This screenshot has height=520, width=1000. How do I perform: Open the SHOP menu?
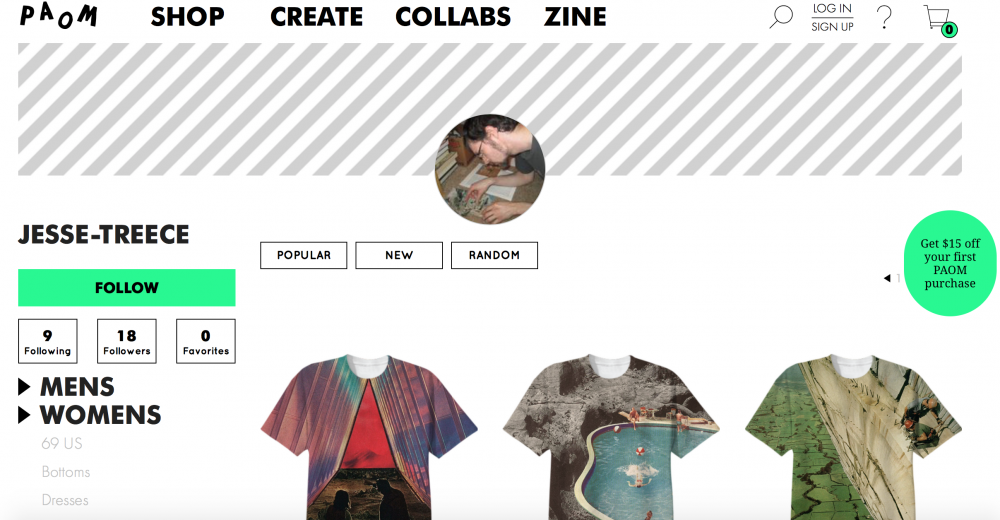point(188,17)
